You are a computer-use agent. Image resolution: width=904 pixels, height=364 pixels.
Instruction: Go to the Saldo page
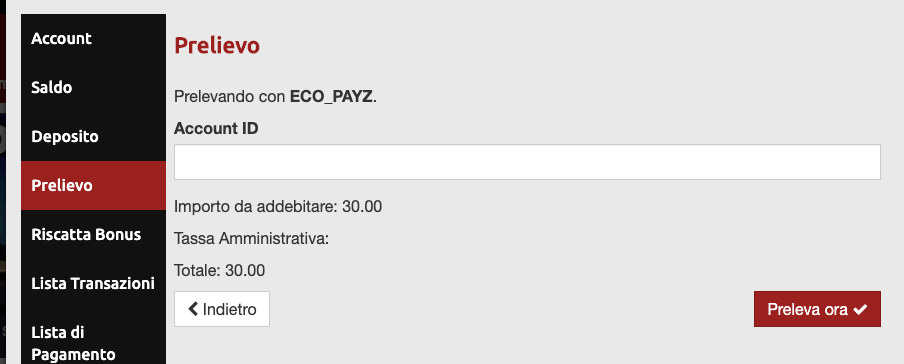click(93, 88)
